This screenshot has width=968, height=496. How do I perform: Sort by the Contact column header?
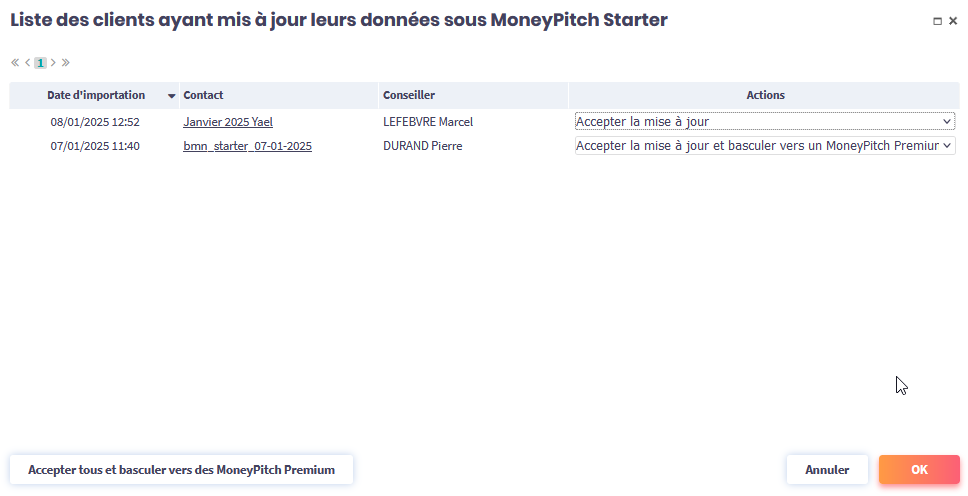point(203,95)
